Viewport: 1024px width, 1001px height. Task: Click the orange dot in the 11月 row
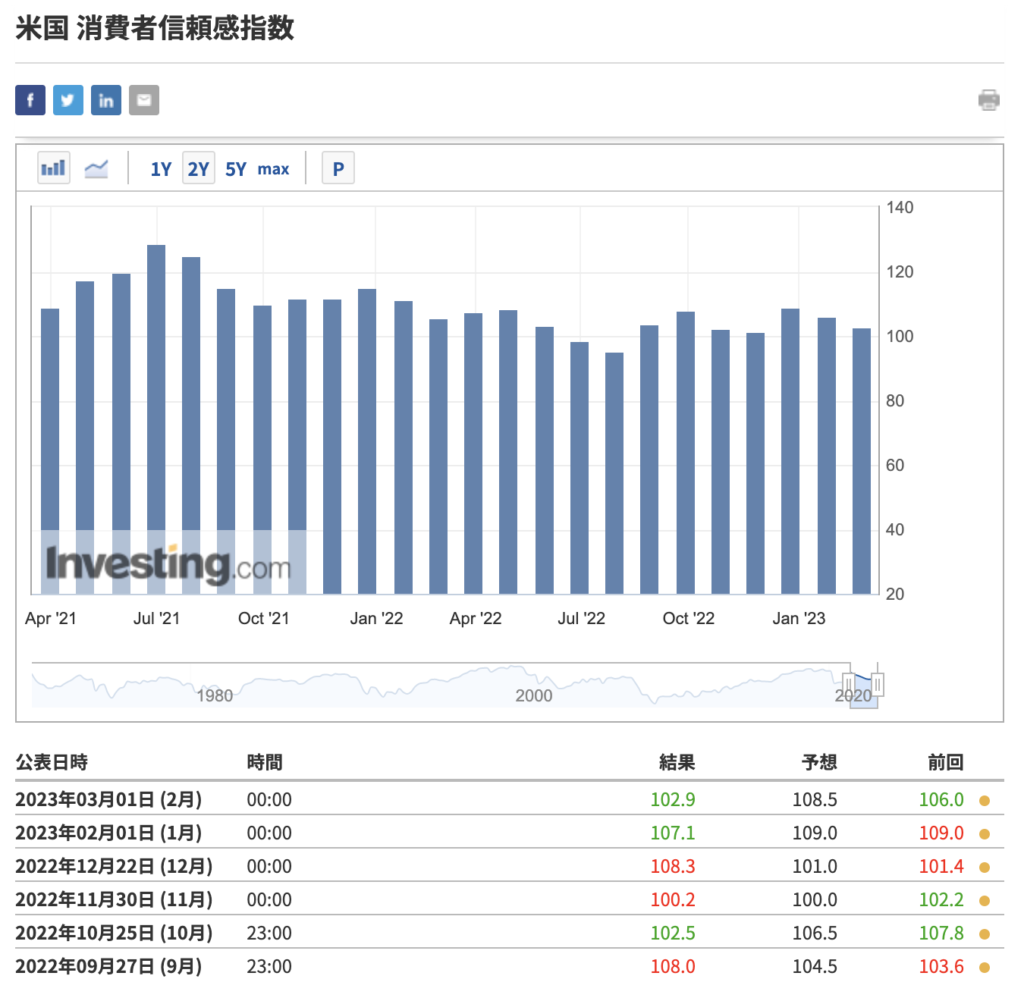[x=984, y=900]
